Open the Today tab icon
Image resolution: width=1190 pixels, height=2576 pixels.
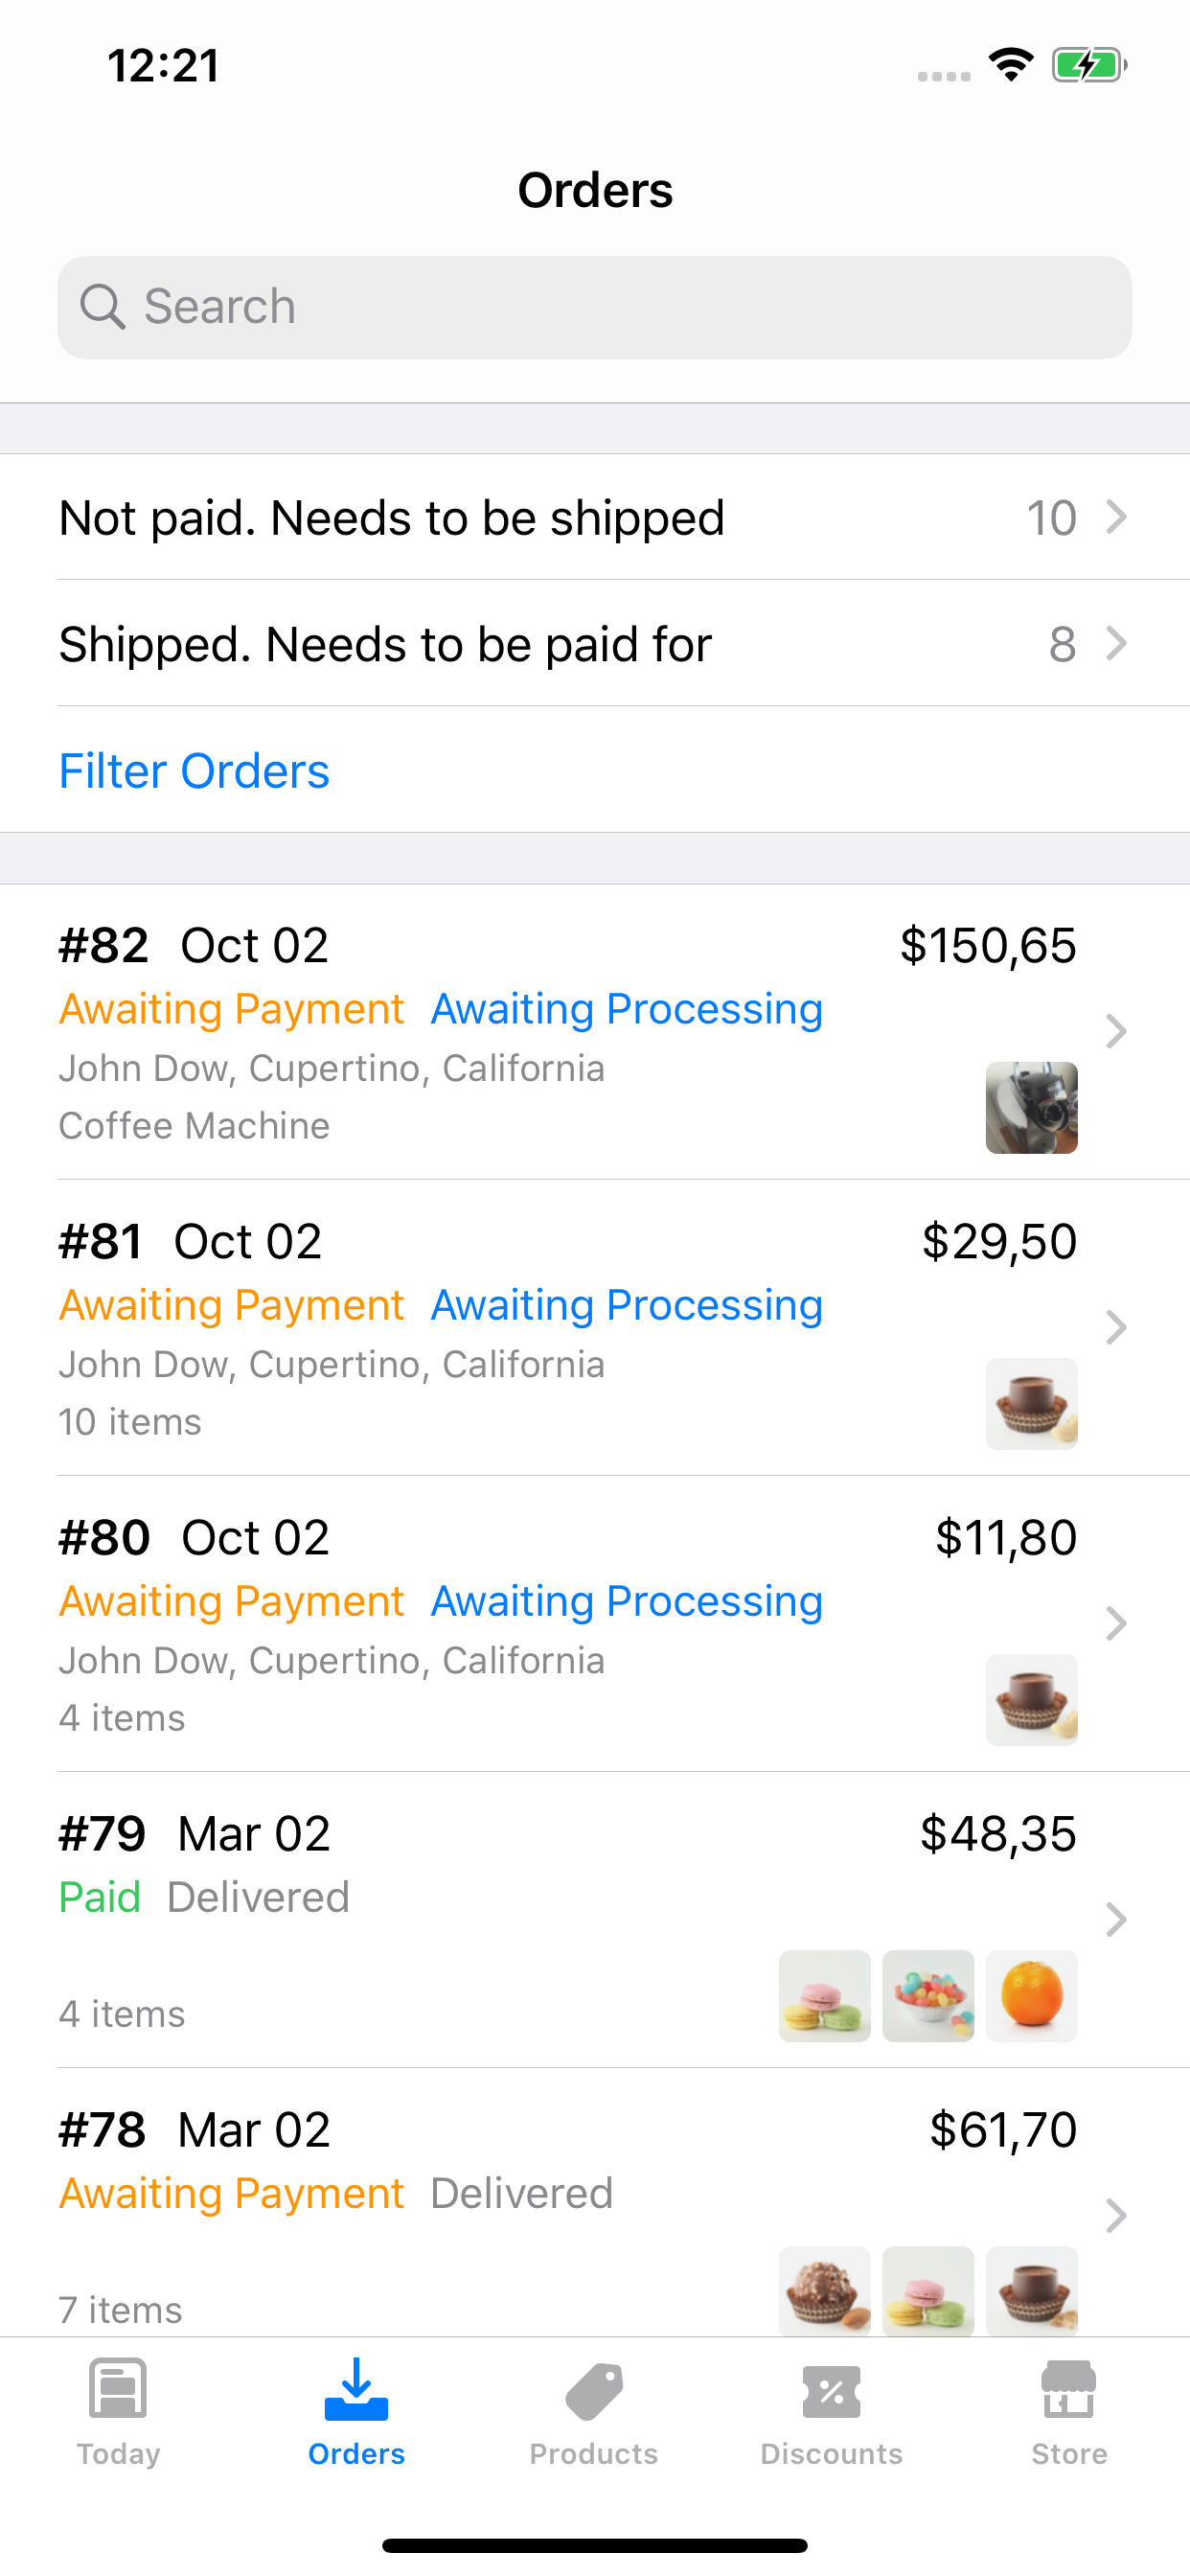[118, 2388]
